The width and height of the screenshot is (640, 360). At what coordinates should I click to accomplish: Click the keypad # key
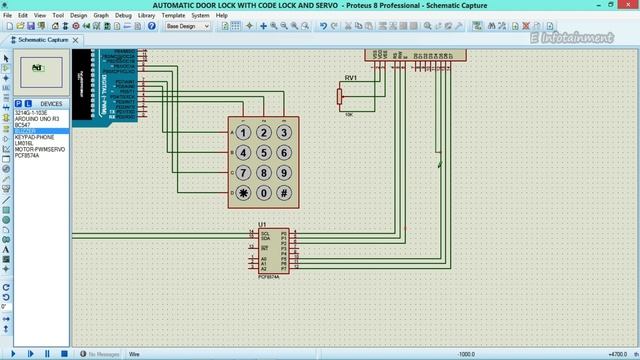click(284, 193)
